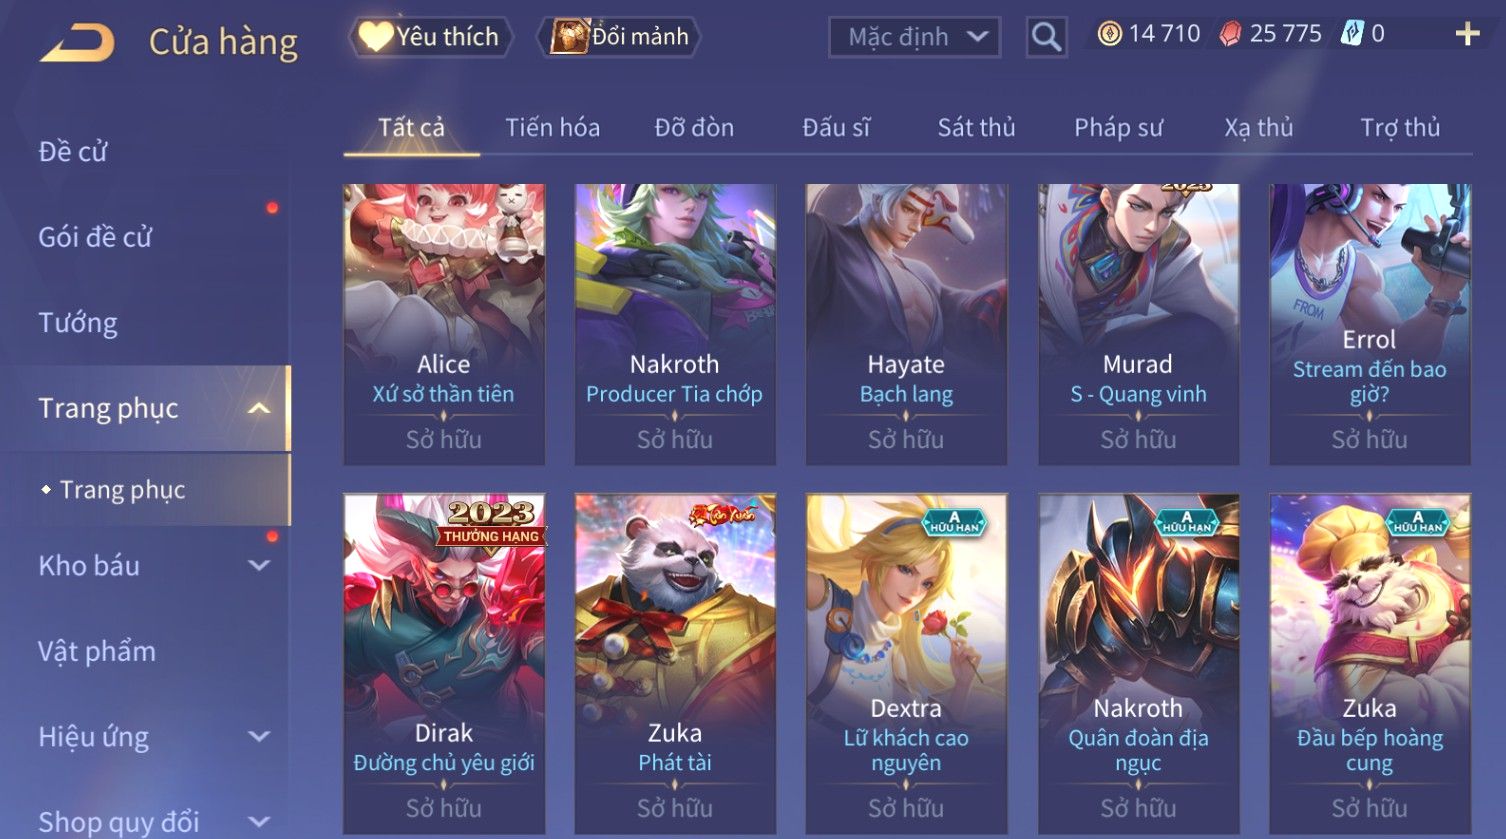The image size is (1506, 839).
Task: Select the Sát thủ tab
Action: click(x=976, y=128)
